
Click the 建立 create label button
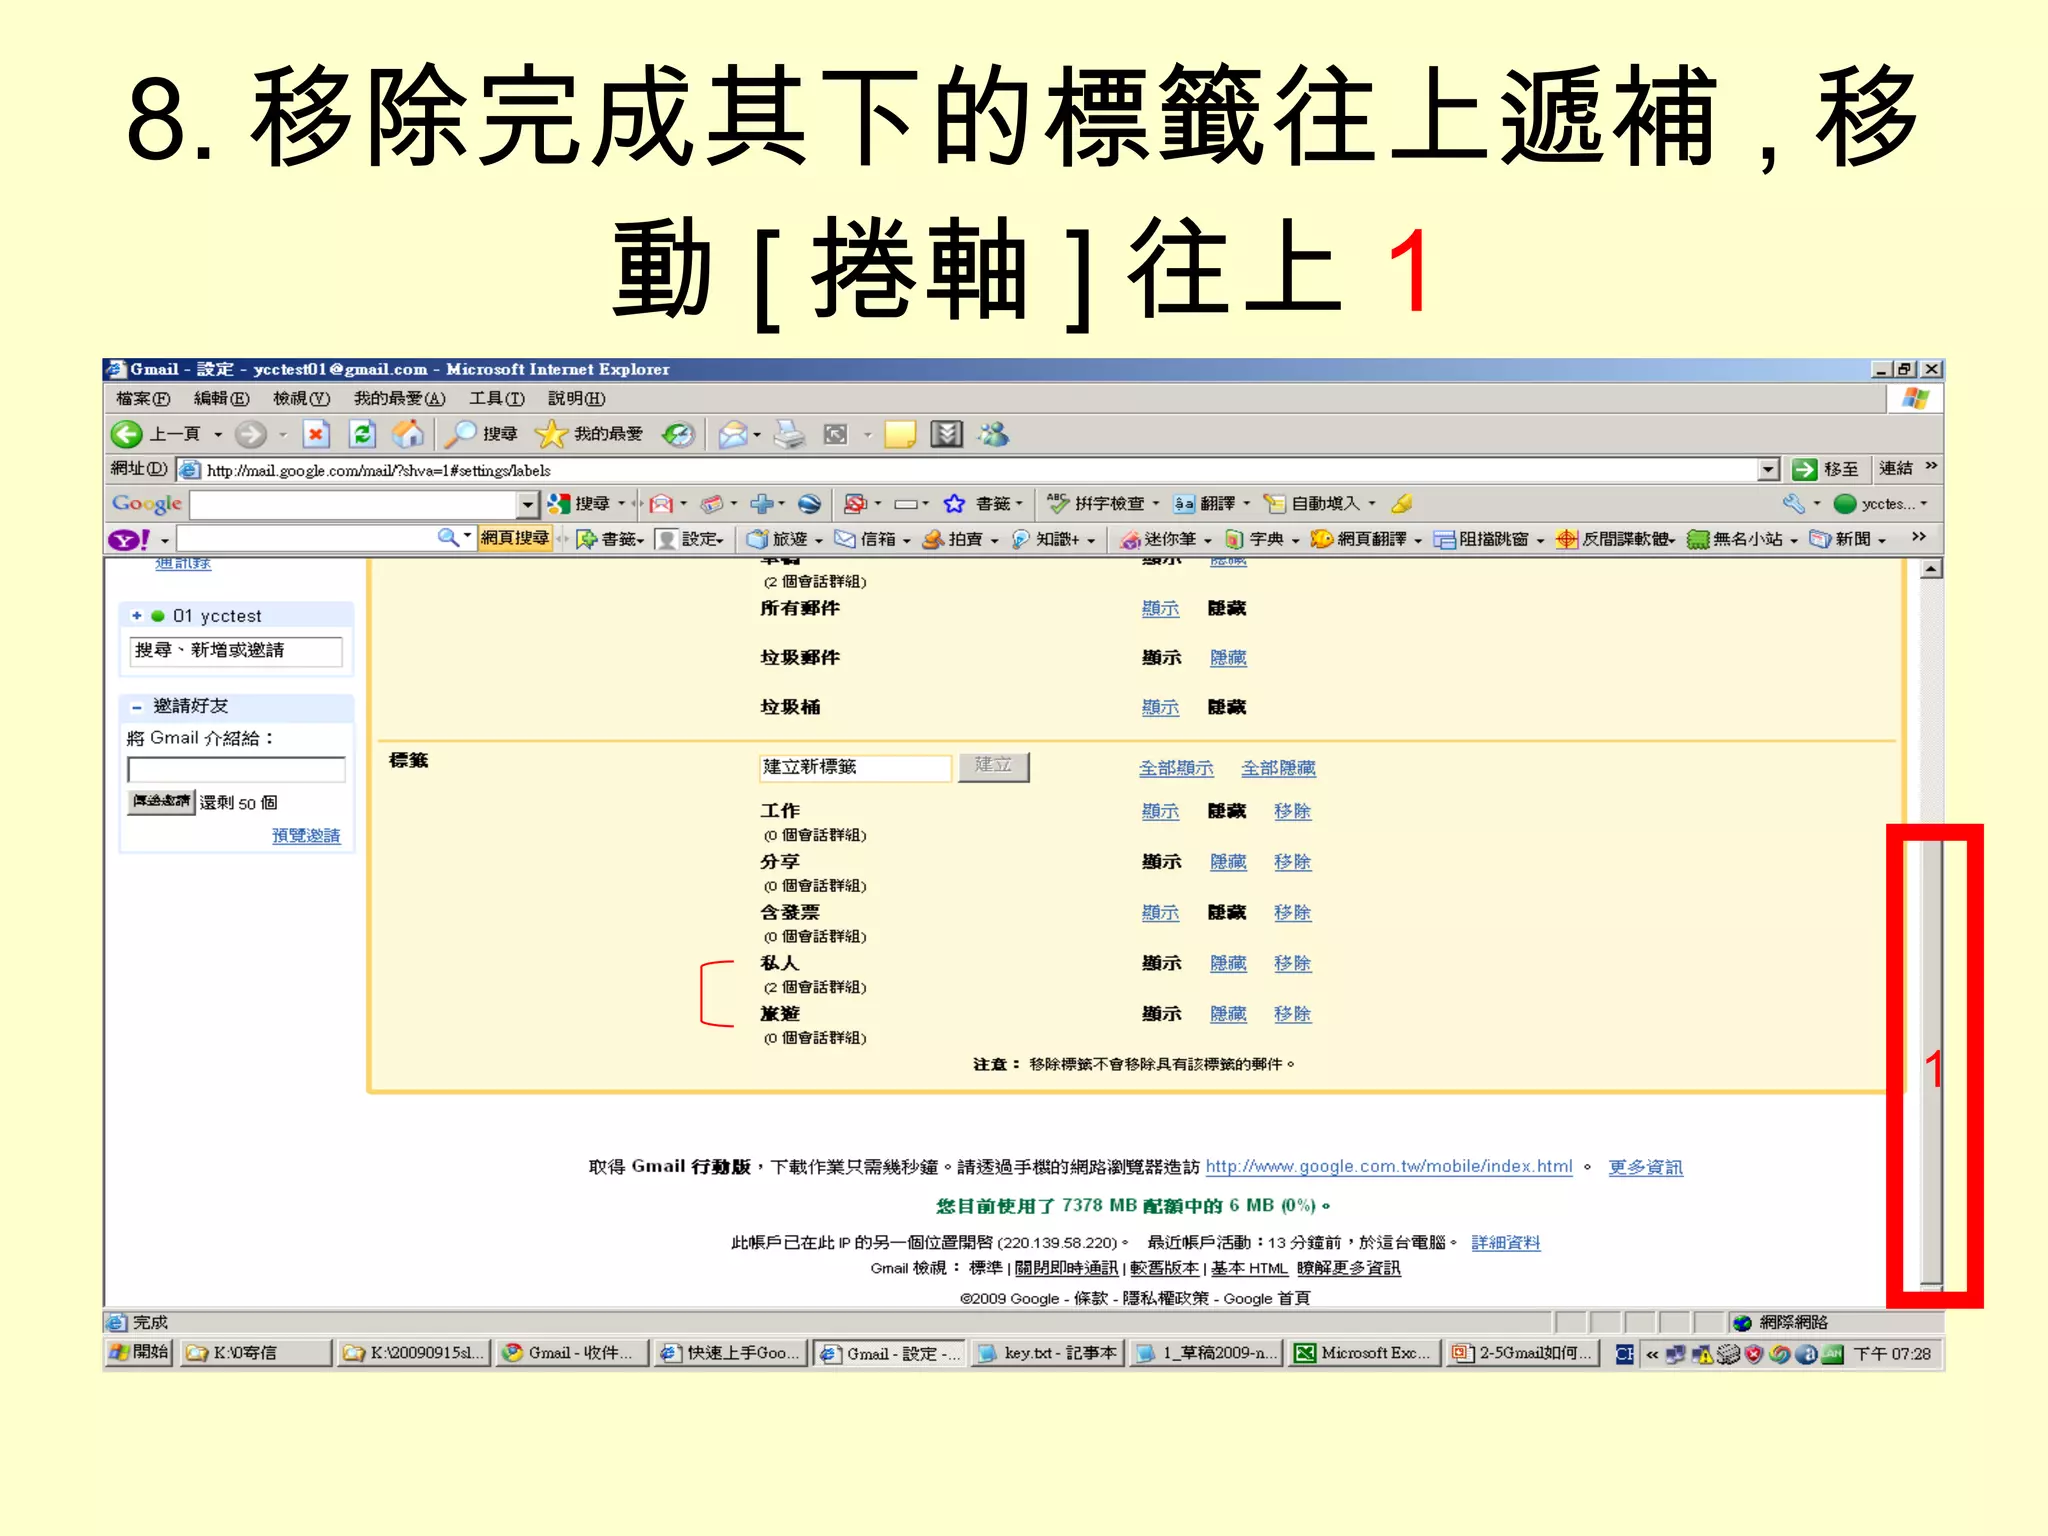pyautogui.click(x=993, y=766)
